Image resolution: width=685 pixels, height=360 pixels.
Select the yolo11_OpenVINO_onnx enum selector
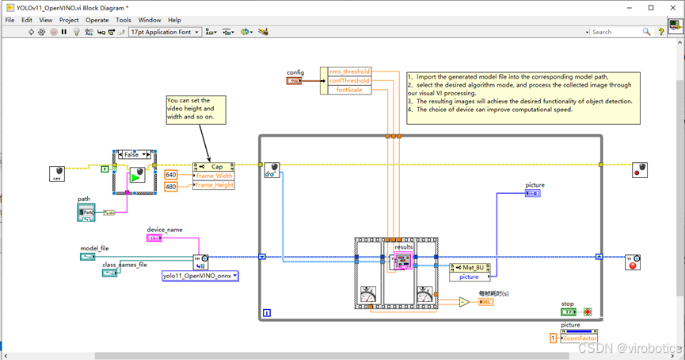tap(200, 276)
